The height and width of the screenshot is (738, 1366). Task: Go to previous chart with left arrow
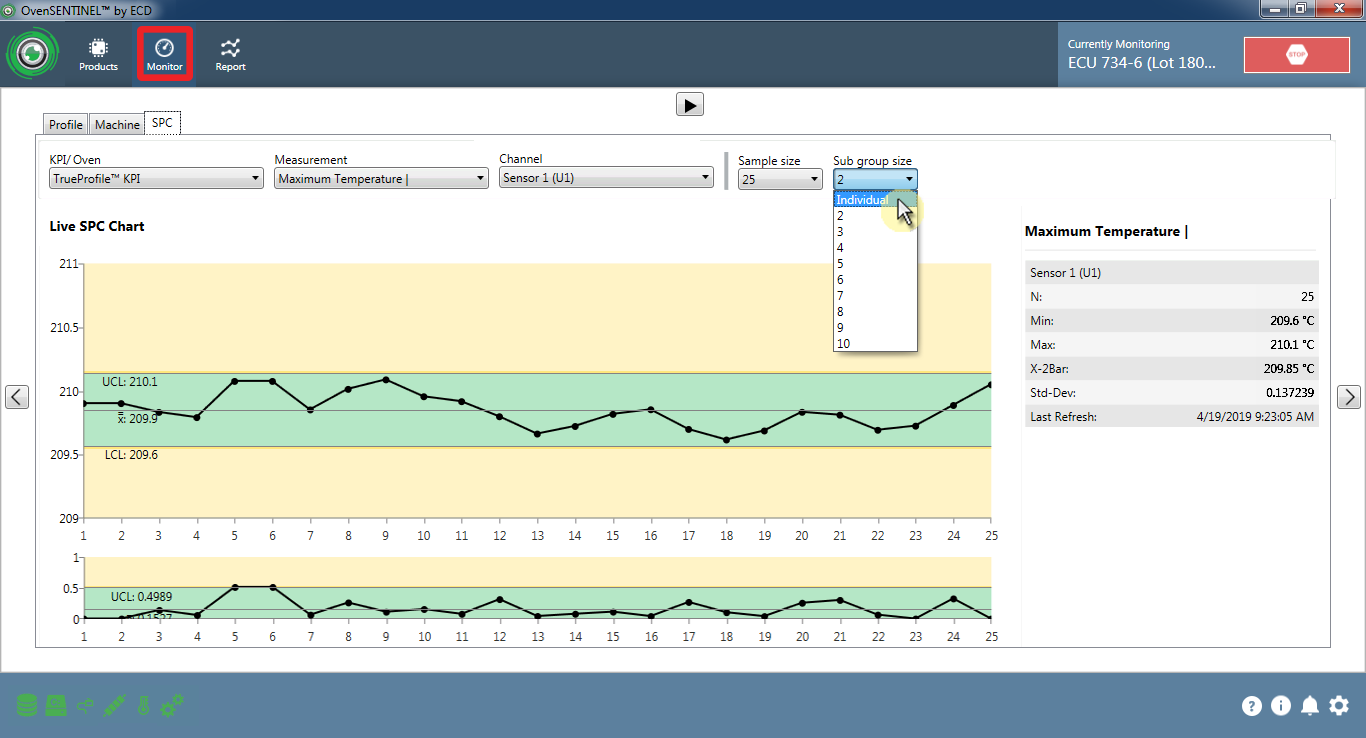[17, 397]
